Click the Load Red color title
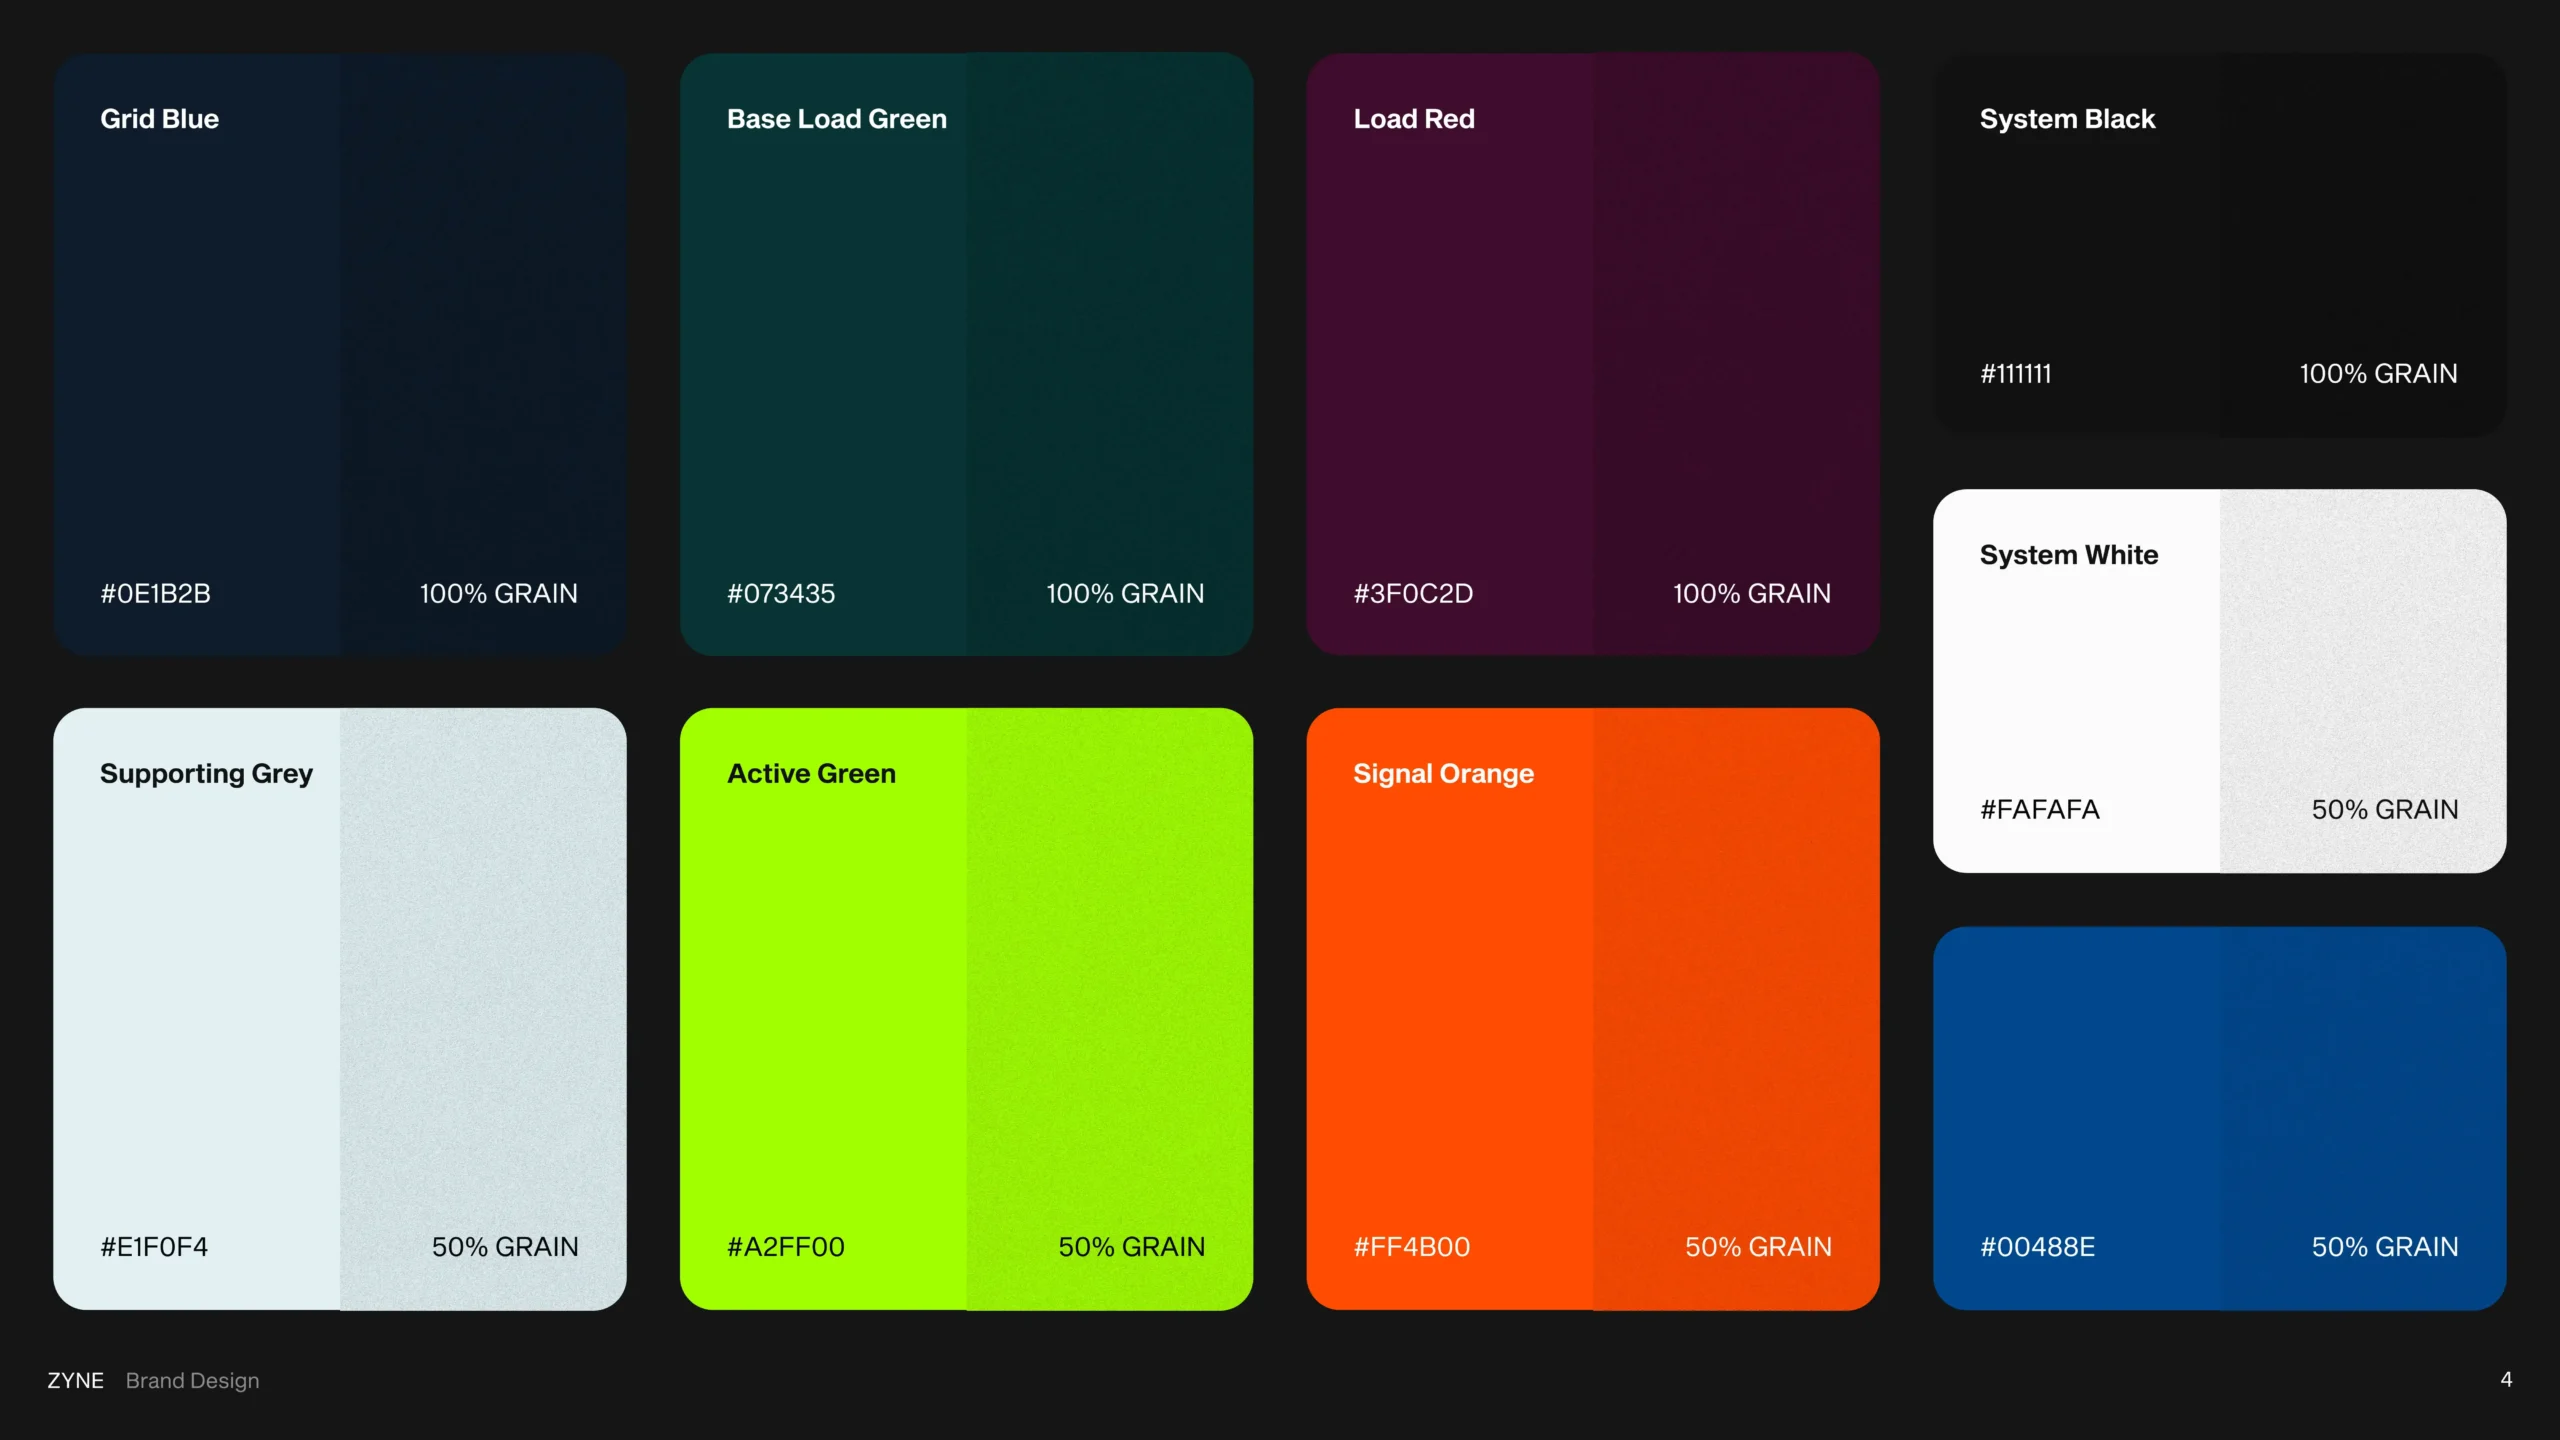The width and height of the screenshot is (2560, 1440). click(1413, 118)
